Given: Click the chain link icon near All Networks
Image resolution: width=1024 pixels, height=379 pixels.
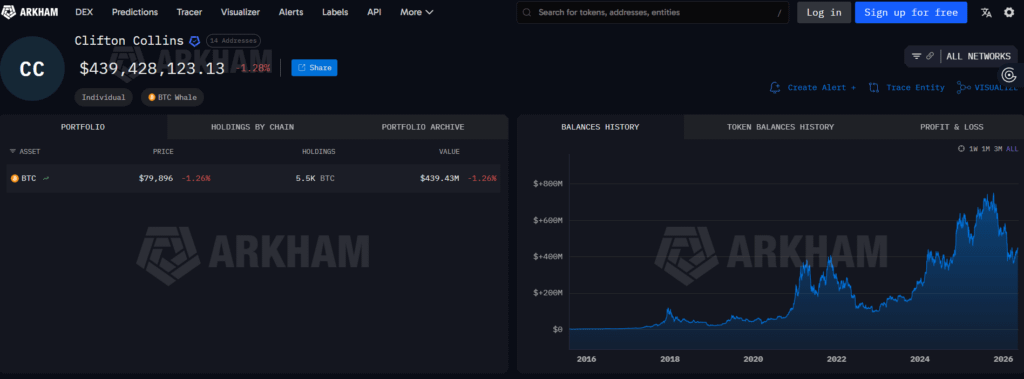Looking at the screenshot, I should pyautogui.click(x=930, y=56).
